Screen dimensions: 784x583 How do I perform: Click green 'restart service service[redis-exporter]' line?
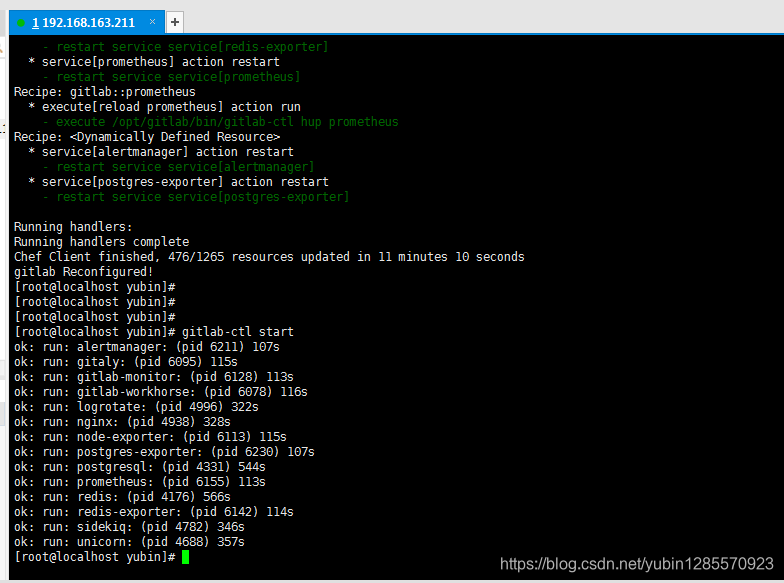(x=186, y=46)
